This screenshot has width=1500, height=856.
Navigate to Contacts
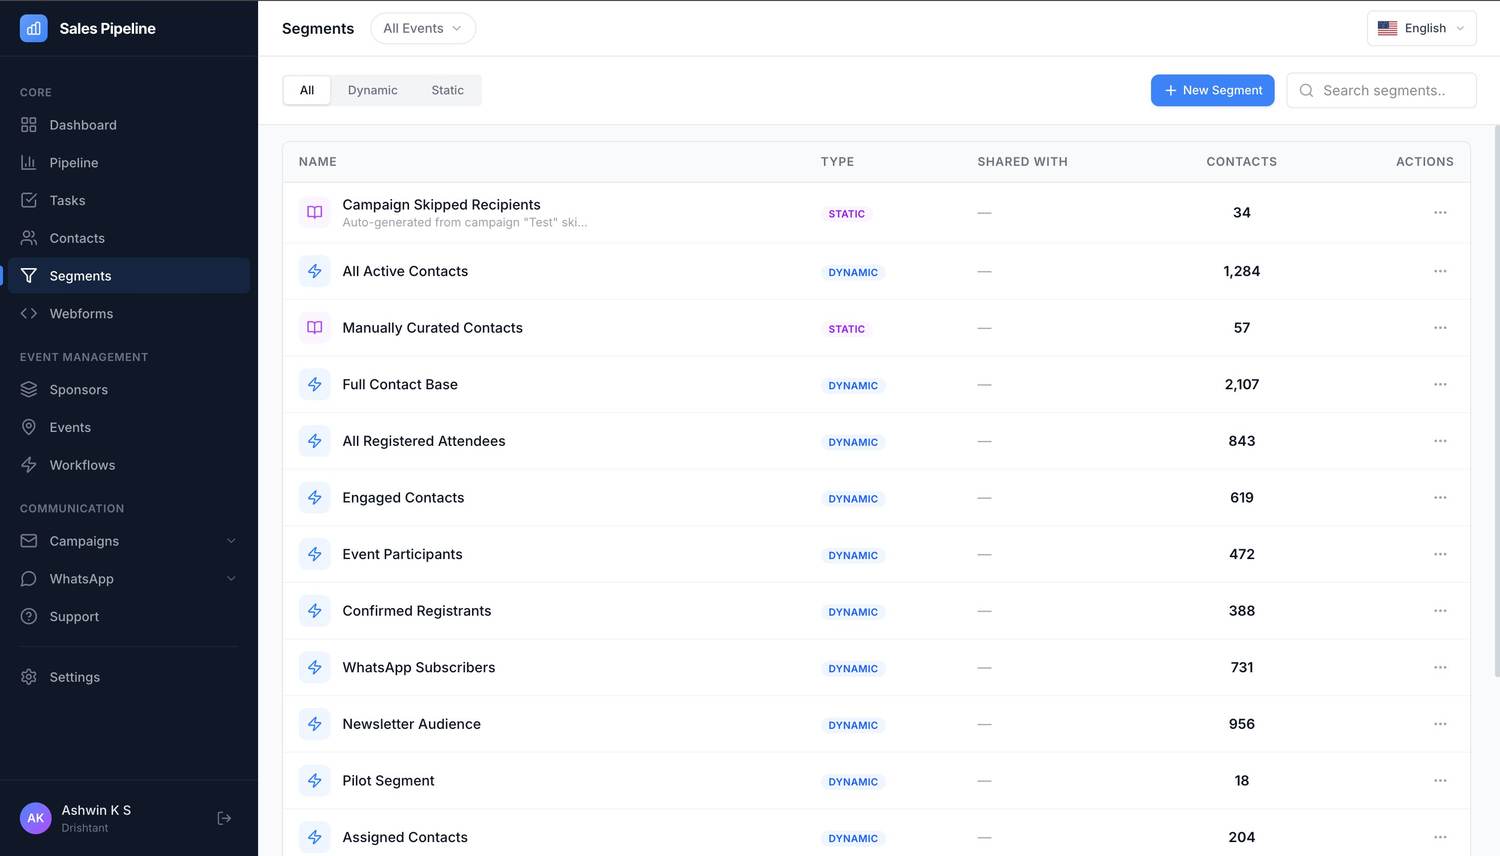(x=129, y=238)
